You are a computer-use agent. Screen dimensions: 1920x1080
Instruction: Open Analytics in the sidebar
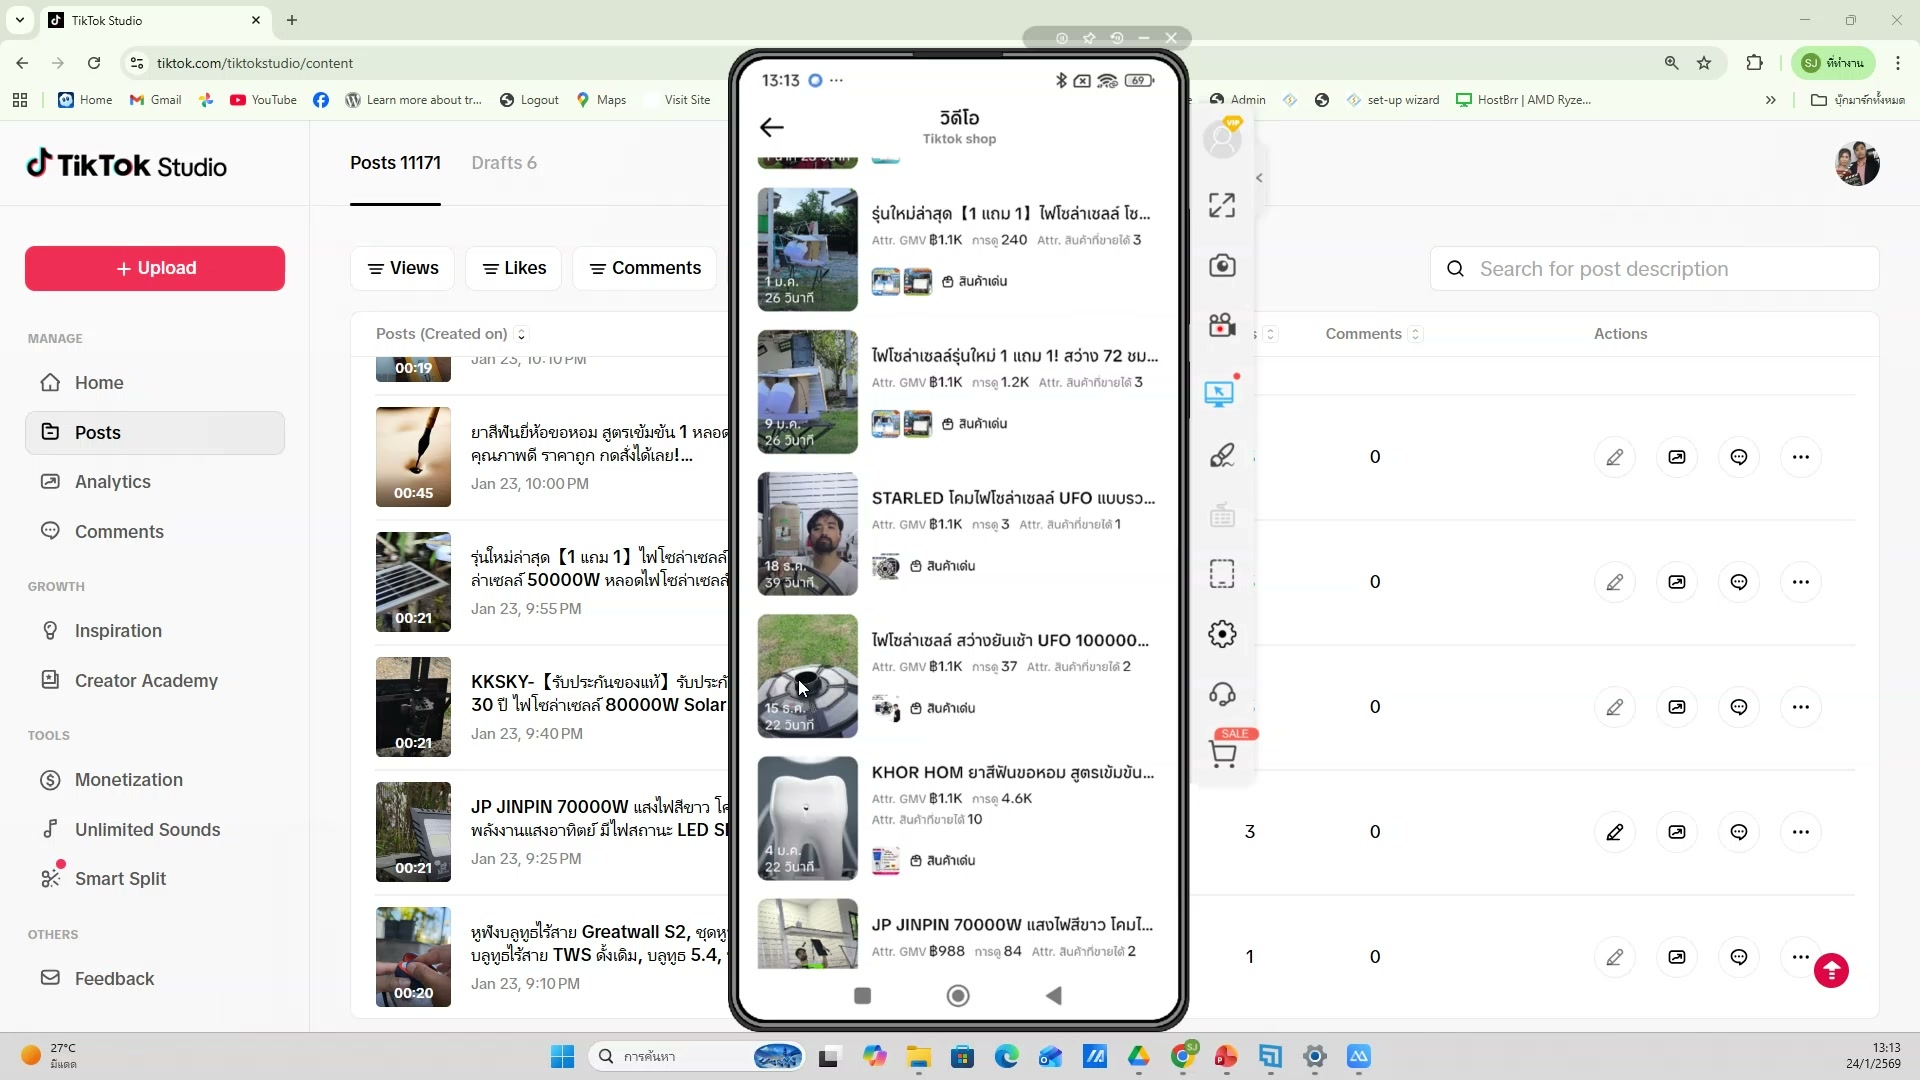click(112, 482)
